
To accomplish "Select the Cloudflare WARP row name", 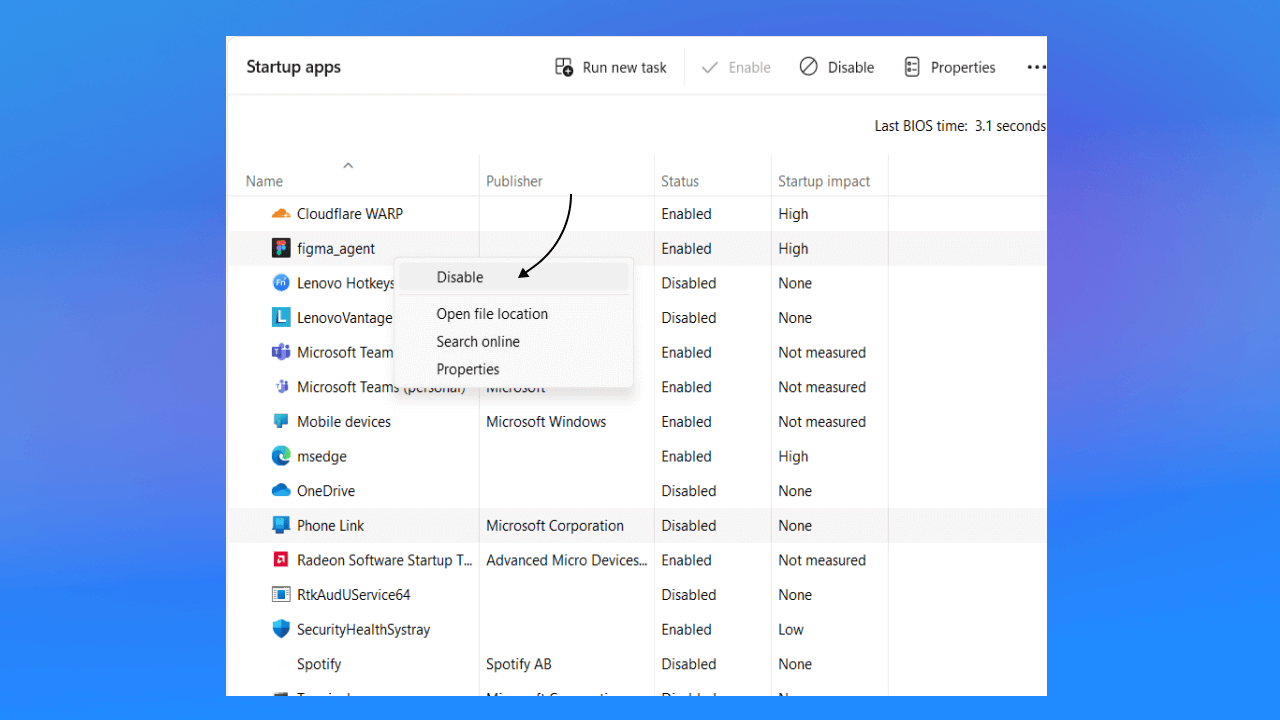I will 350,214.
